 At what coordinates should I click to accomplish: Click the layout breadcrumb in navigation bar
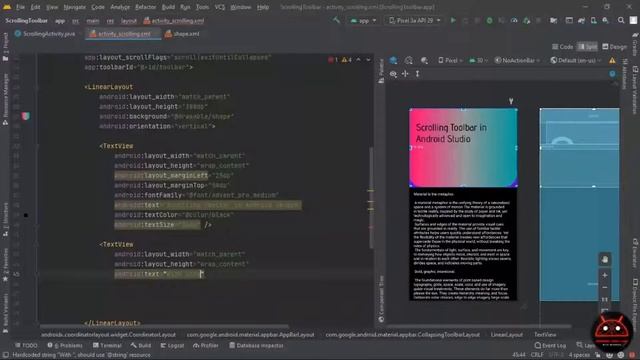129,20
